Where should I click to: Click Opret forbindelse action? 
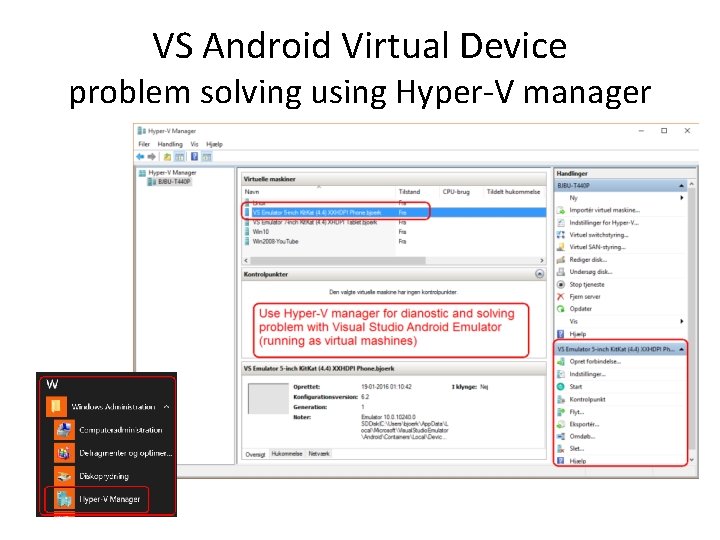tap(595, 362)
